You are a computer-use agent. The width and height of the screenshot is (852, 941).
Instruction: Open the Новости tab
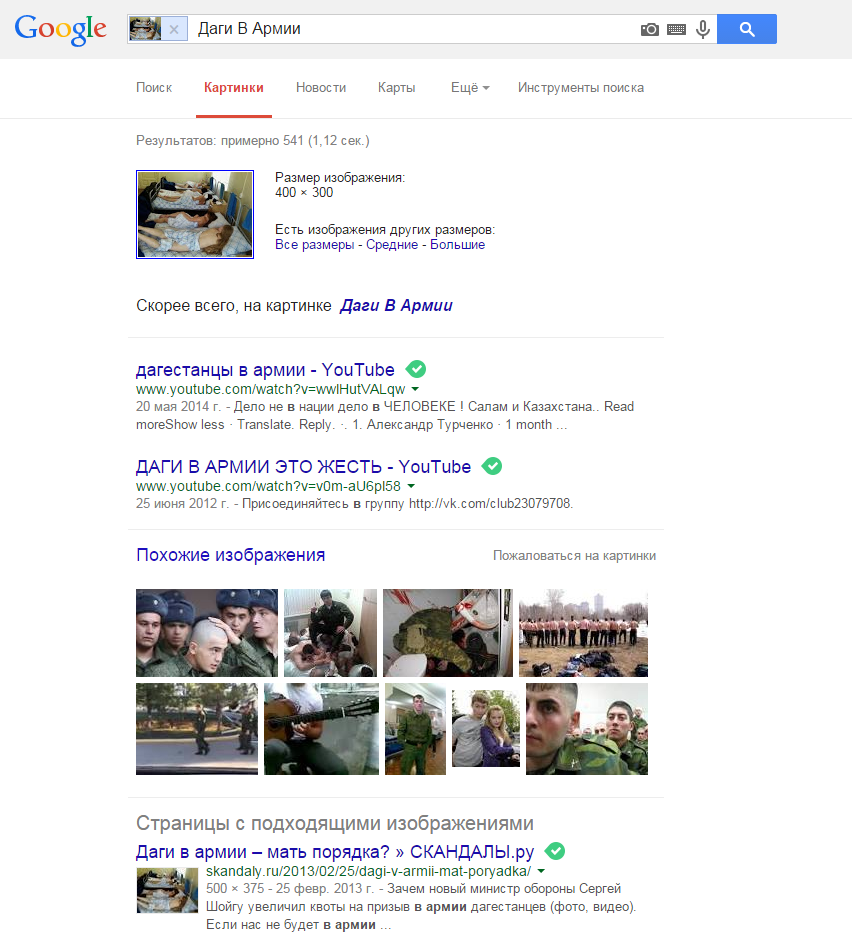(321, 88)
